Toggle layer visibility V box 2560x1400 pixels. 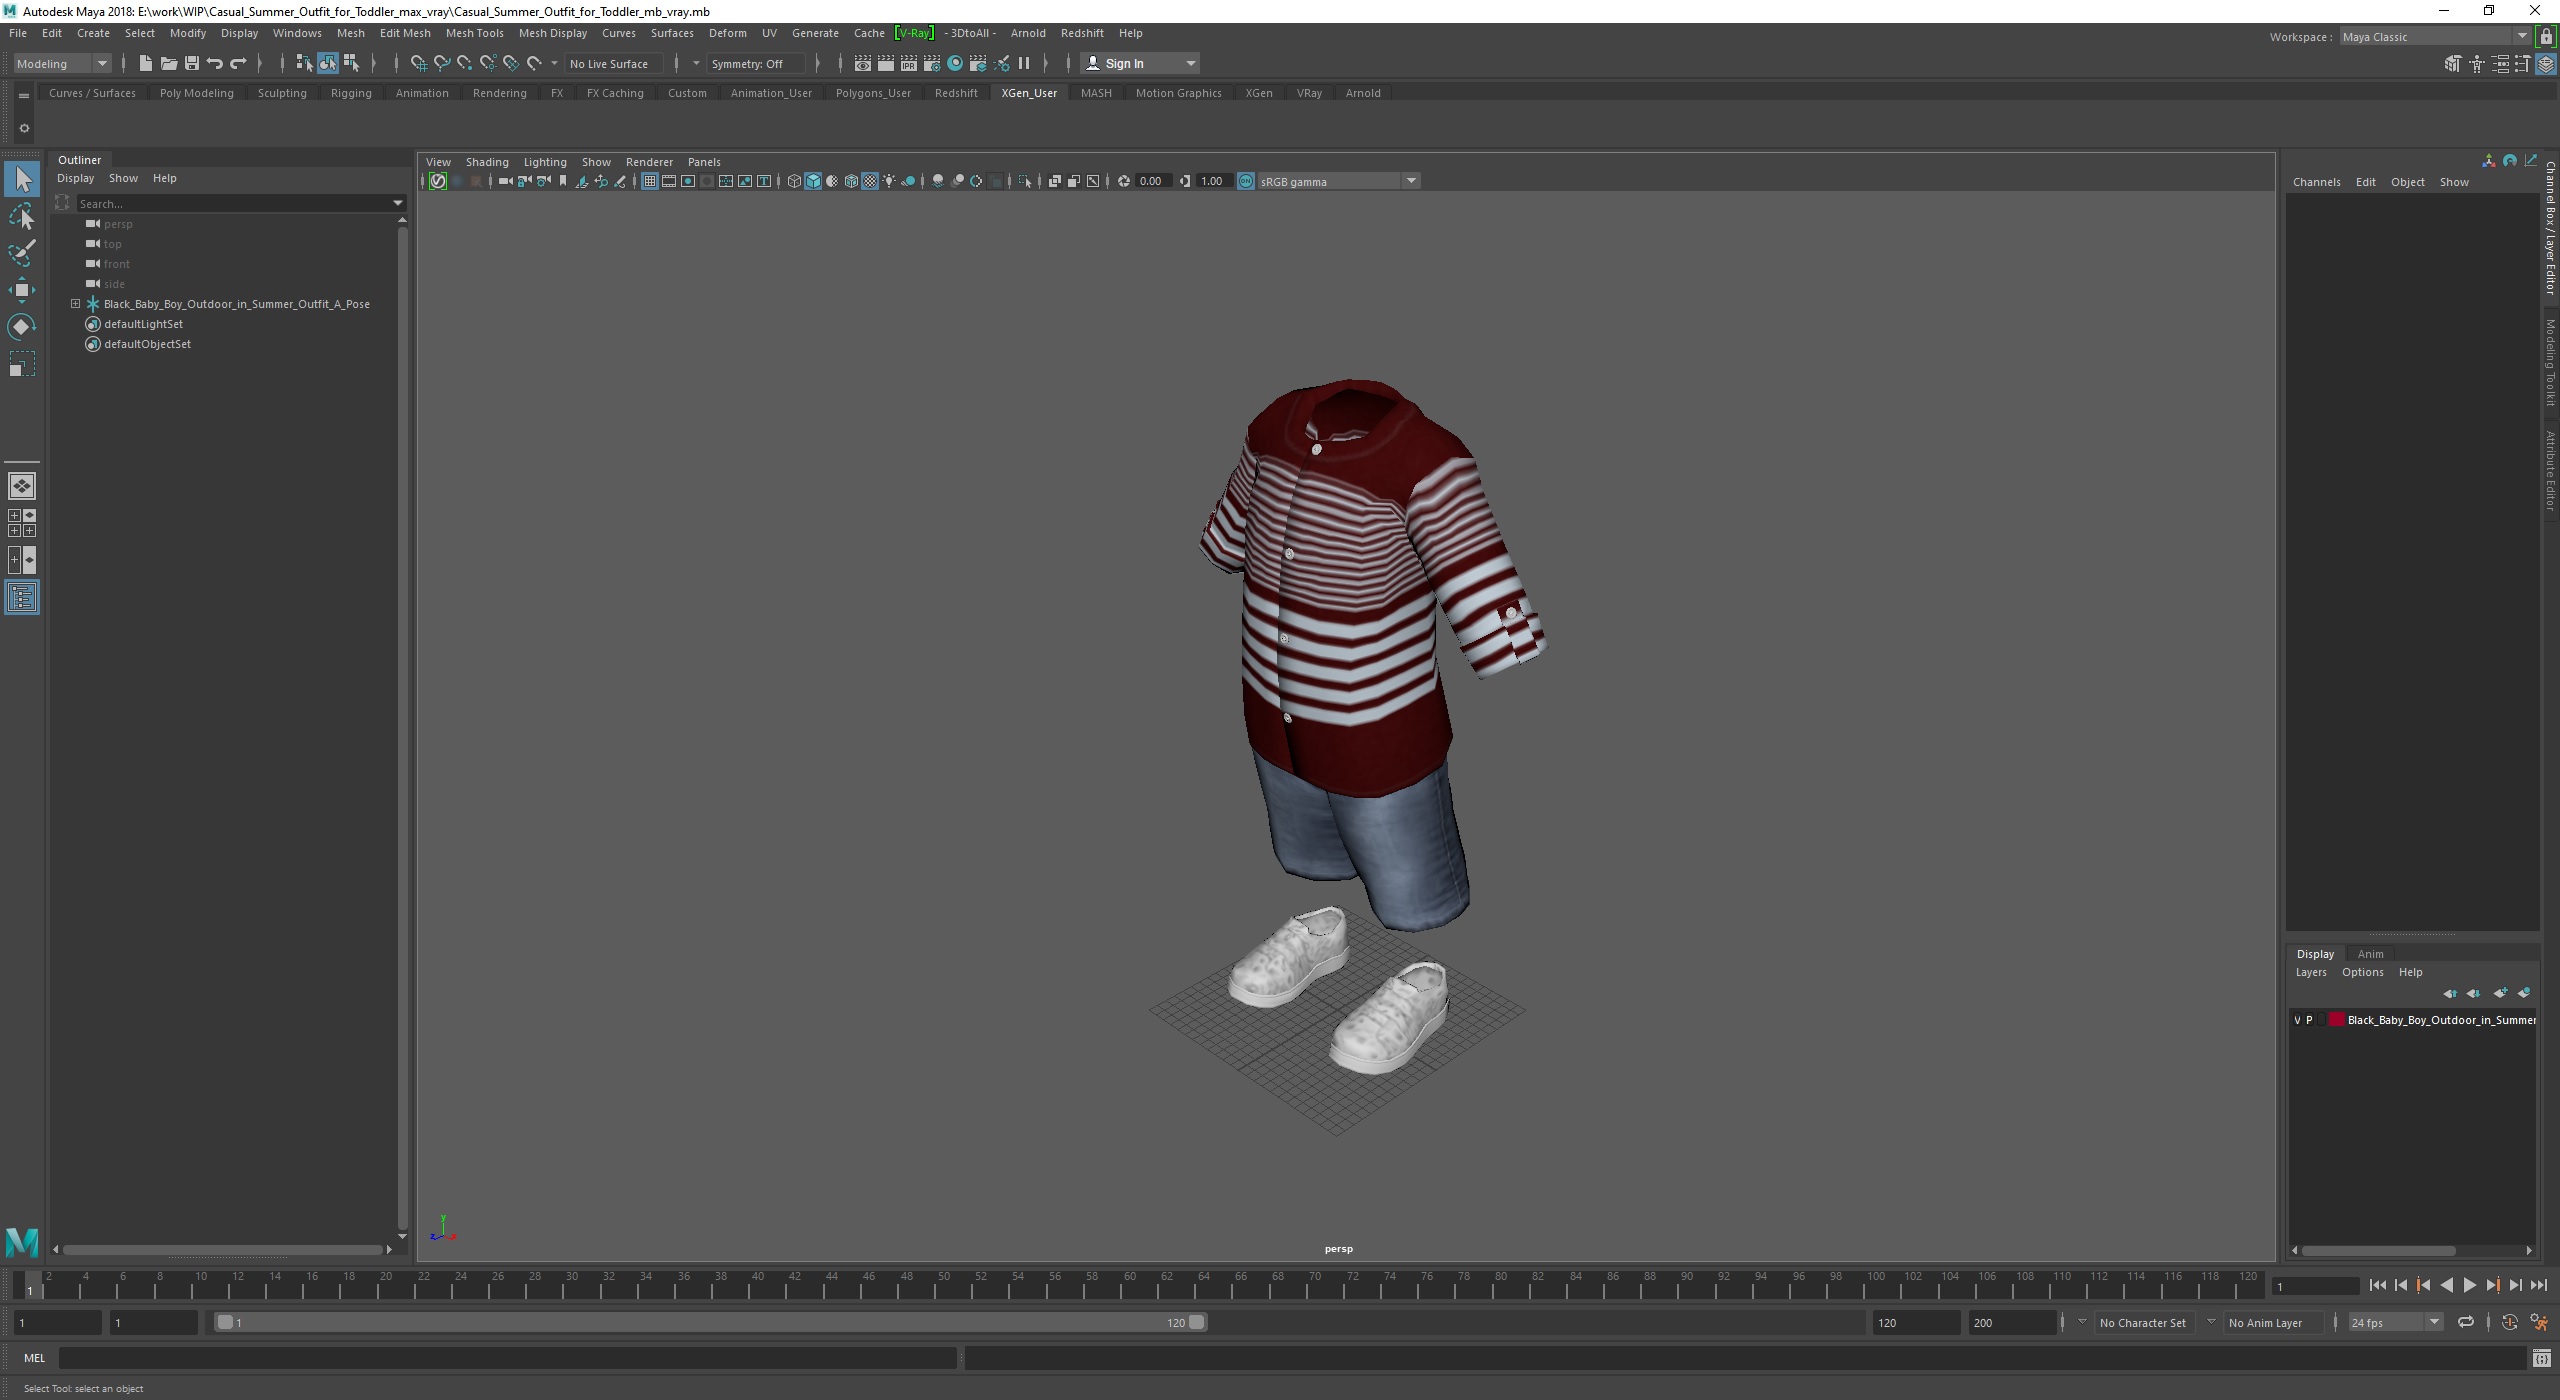coord(2297,1020)
